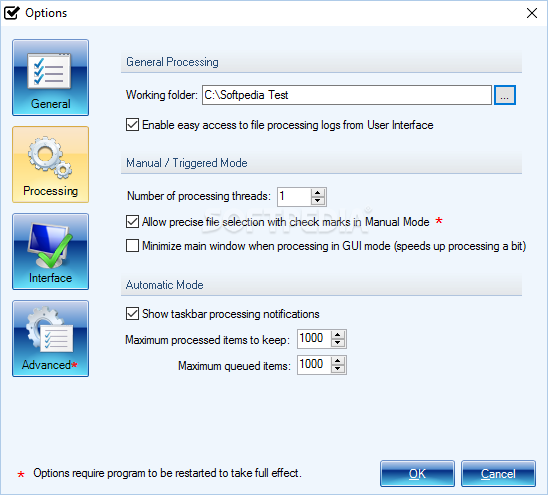
Task: Click the Working folder path field
Action: coord(347,95)
